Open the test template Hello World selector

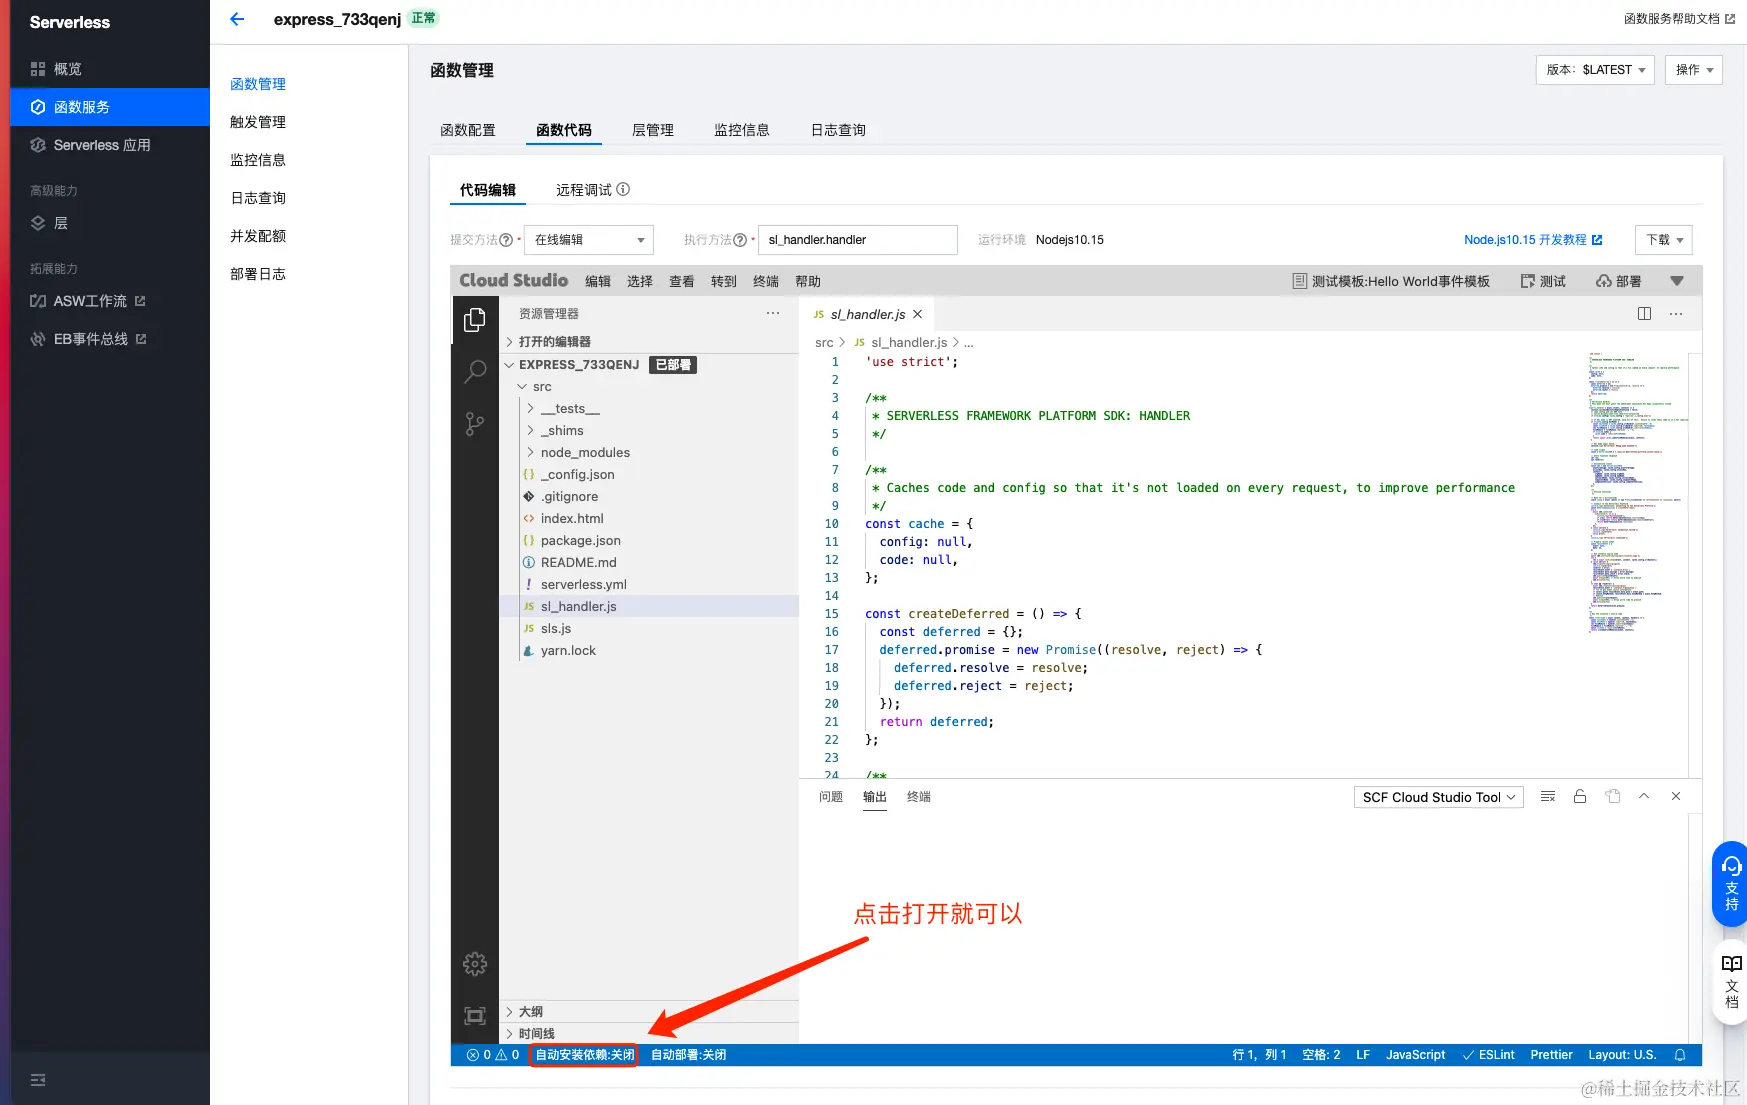coord(1391,281)
